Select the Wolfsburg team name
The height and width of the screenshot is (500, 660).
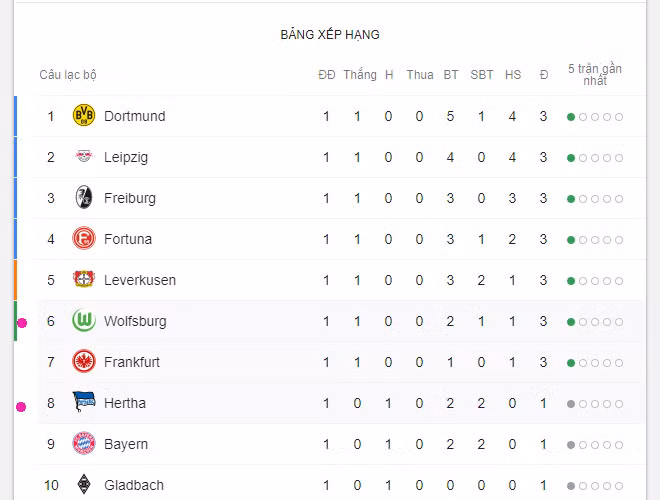coord(135,321)
